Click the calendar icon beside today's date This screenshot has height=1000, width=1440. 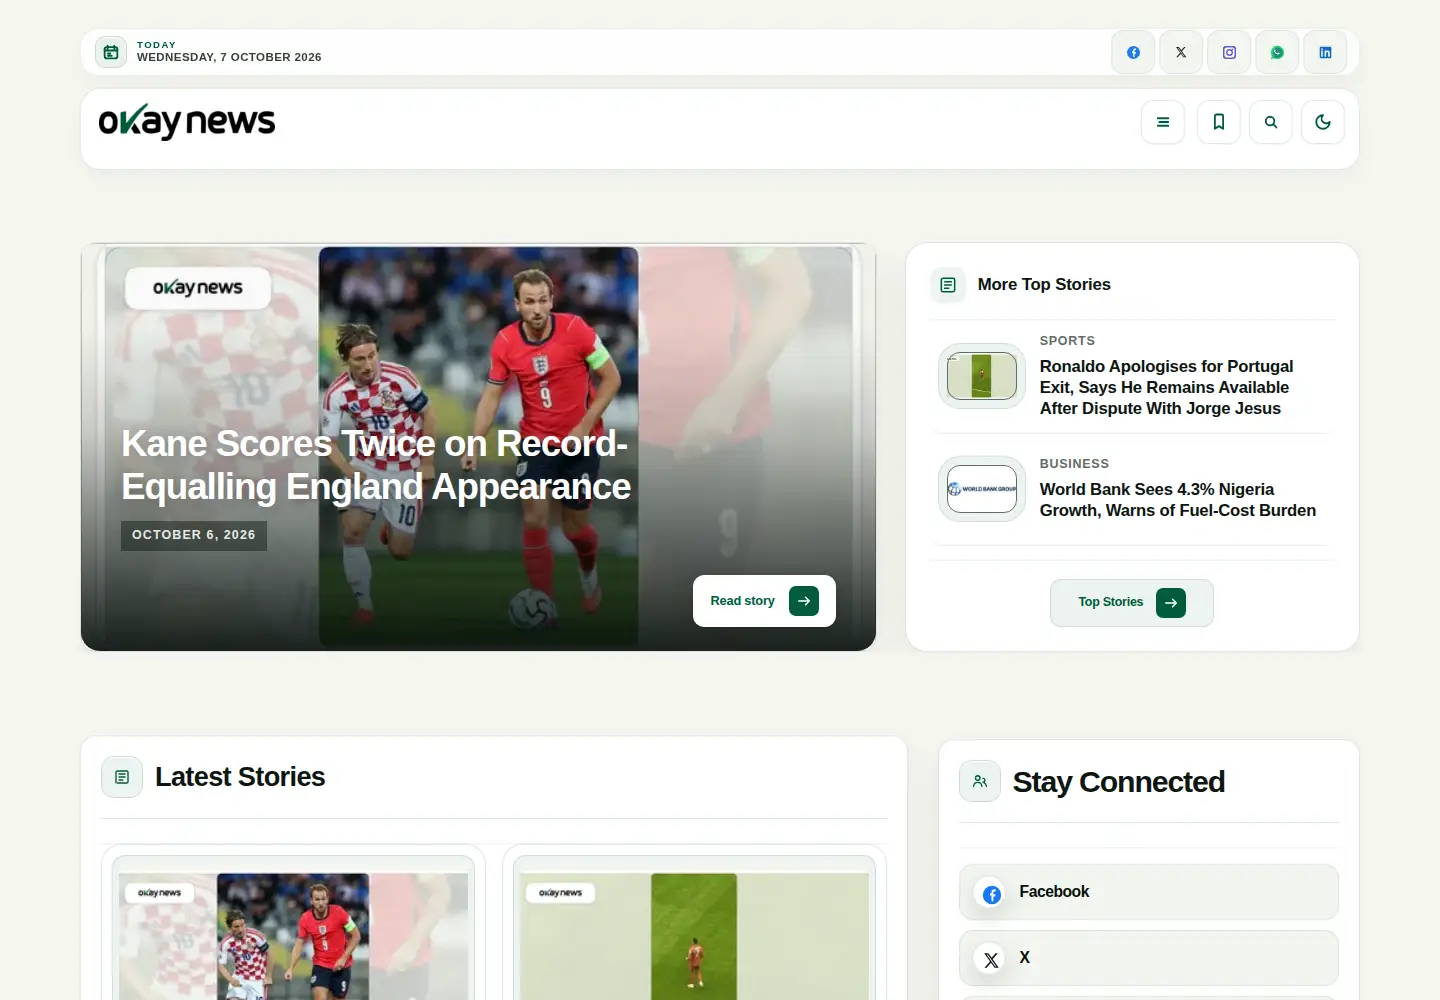[111, 52]
